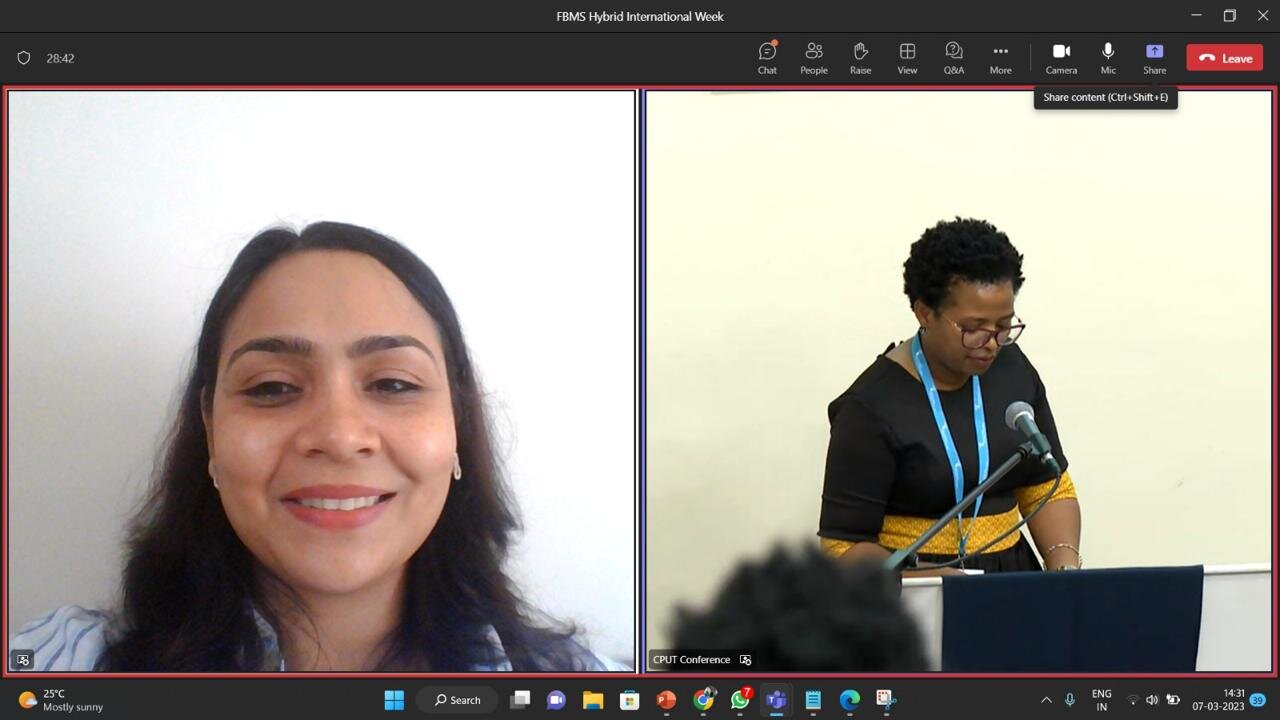Expand the More actions menu
This screenshot has width=1280, height=720.
1000,57
